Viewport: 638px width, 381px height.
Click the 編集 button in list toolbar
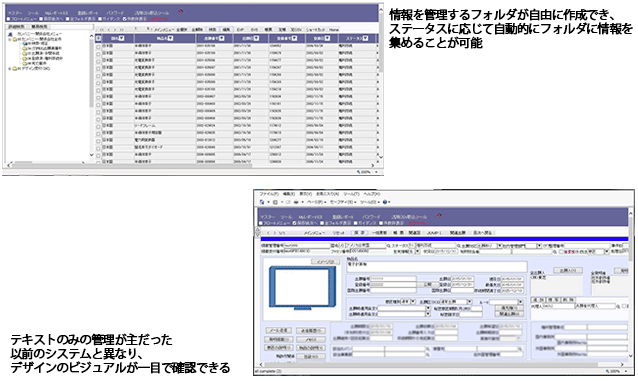coord(226,30)
